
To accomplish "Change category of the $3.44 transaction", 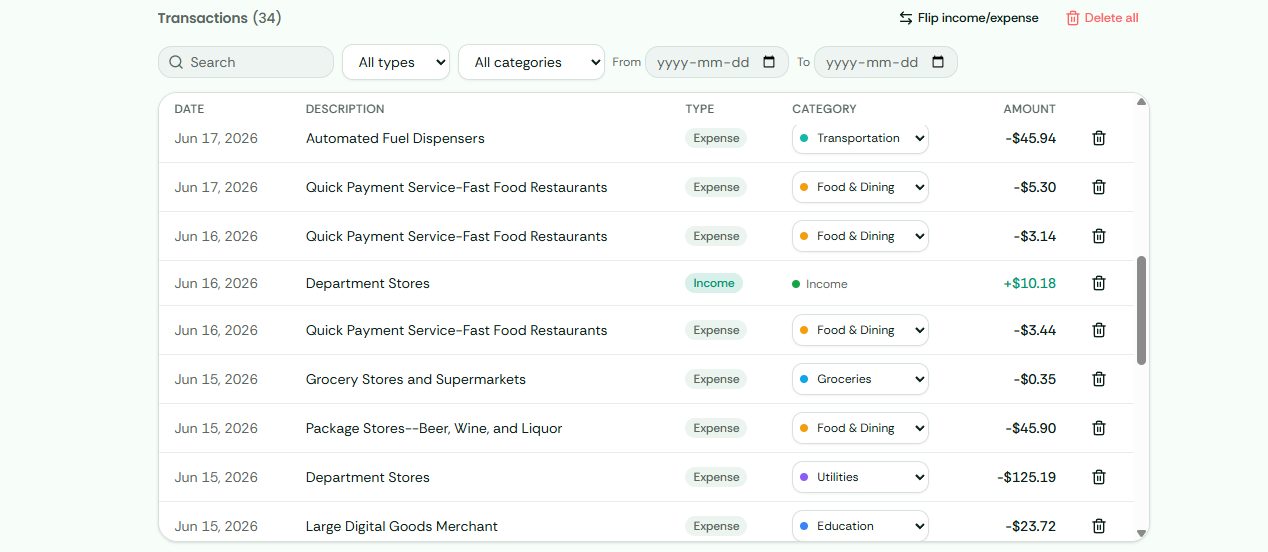I will (860, 330).
